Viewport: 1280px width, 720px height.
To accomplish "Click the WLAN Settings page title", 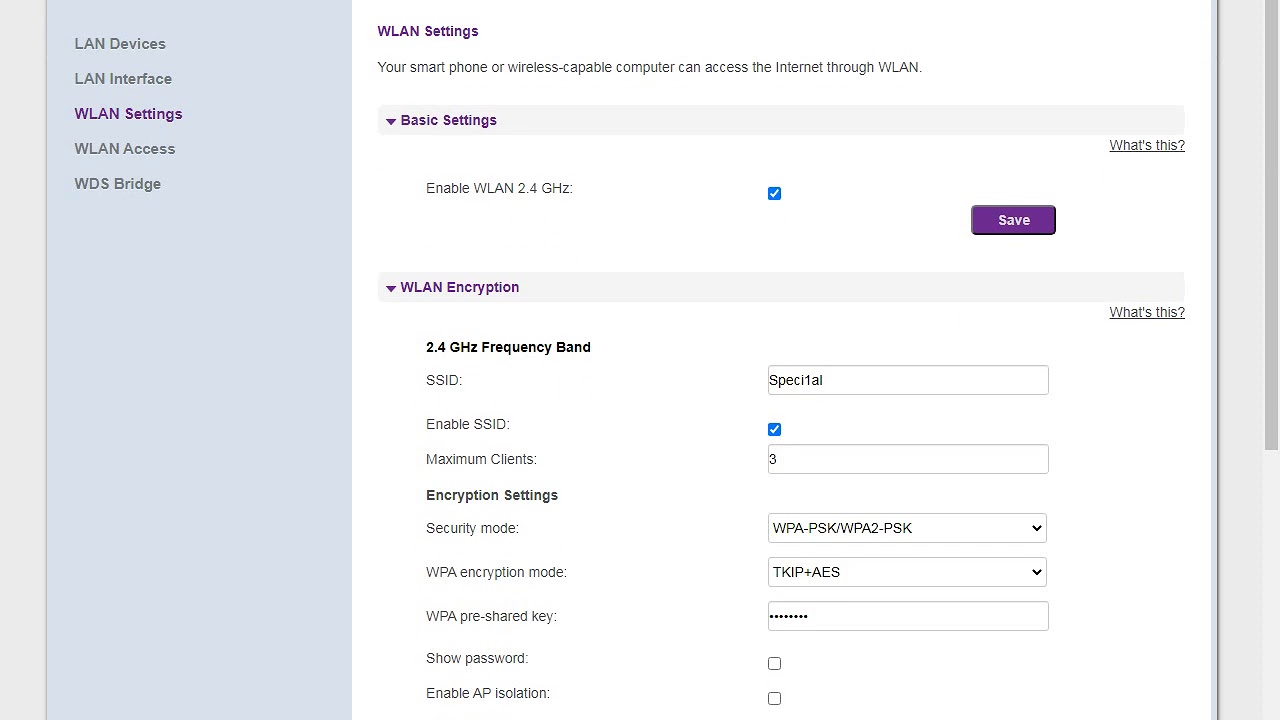I will point(428,31).
